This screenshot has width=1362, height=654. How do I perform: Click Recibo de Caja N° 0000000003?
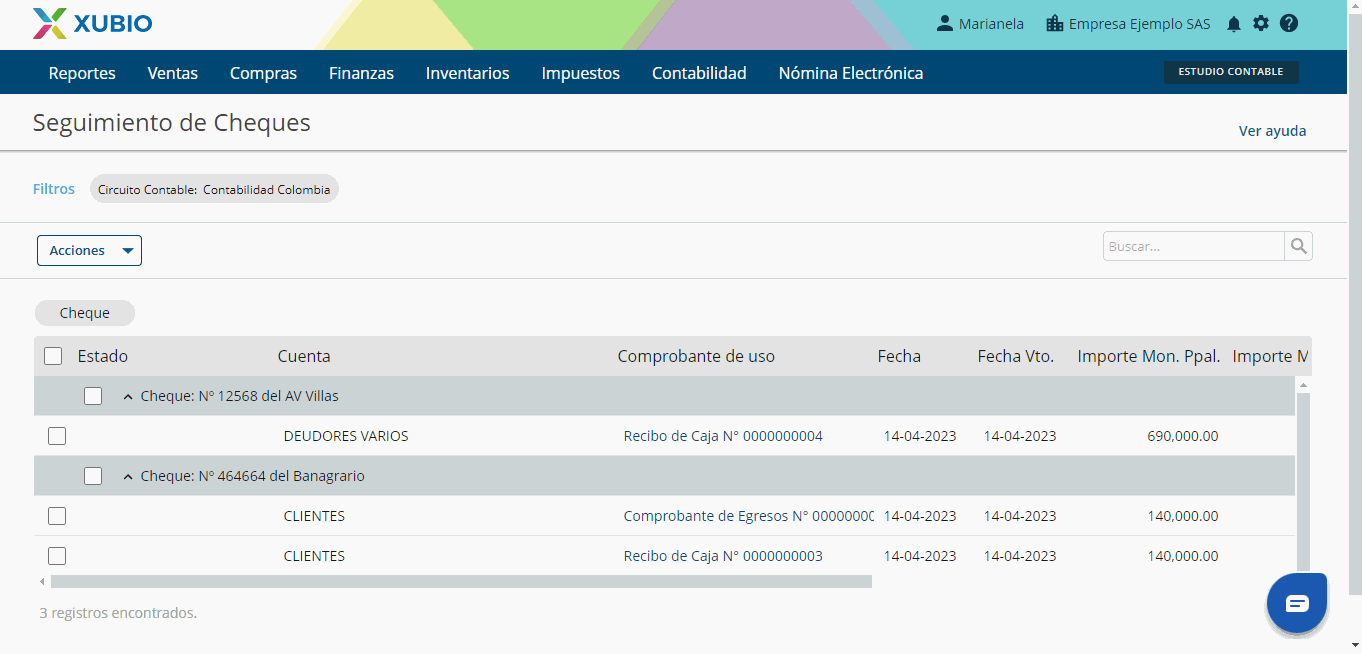(x=723, y=556)
